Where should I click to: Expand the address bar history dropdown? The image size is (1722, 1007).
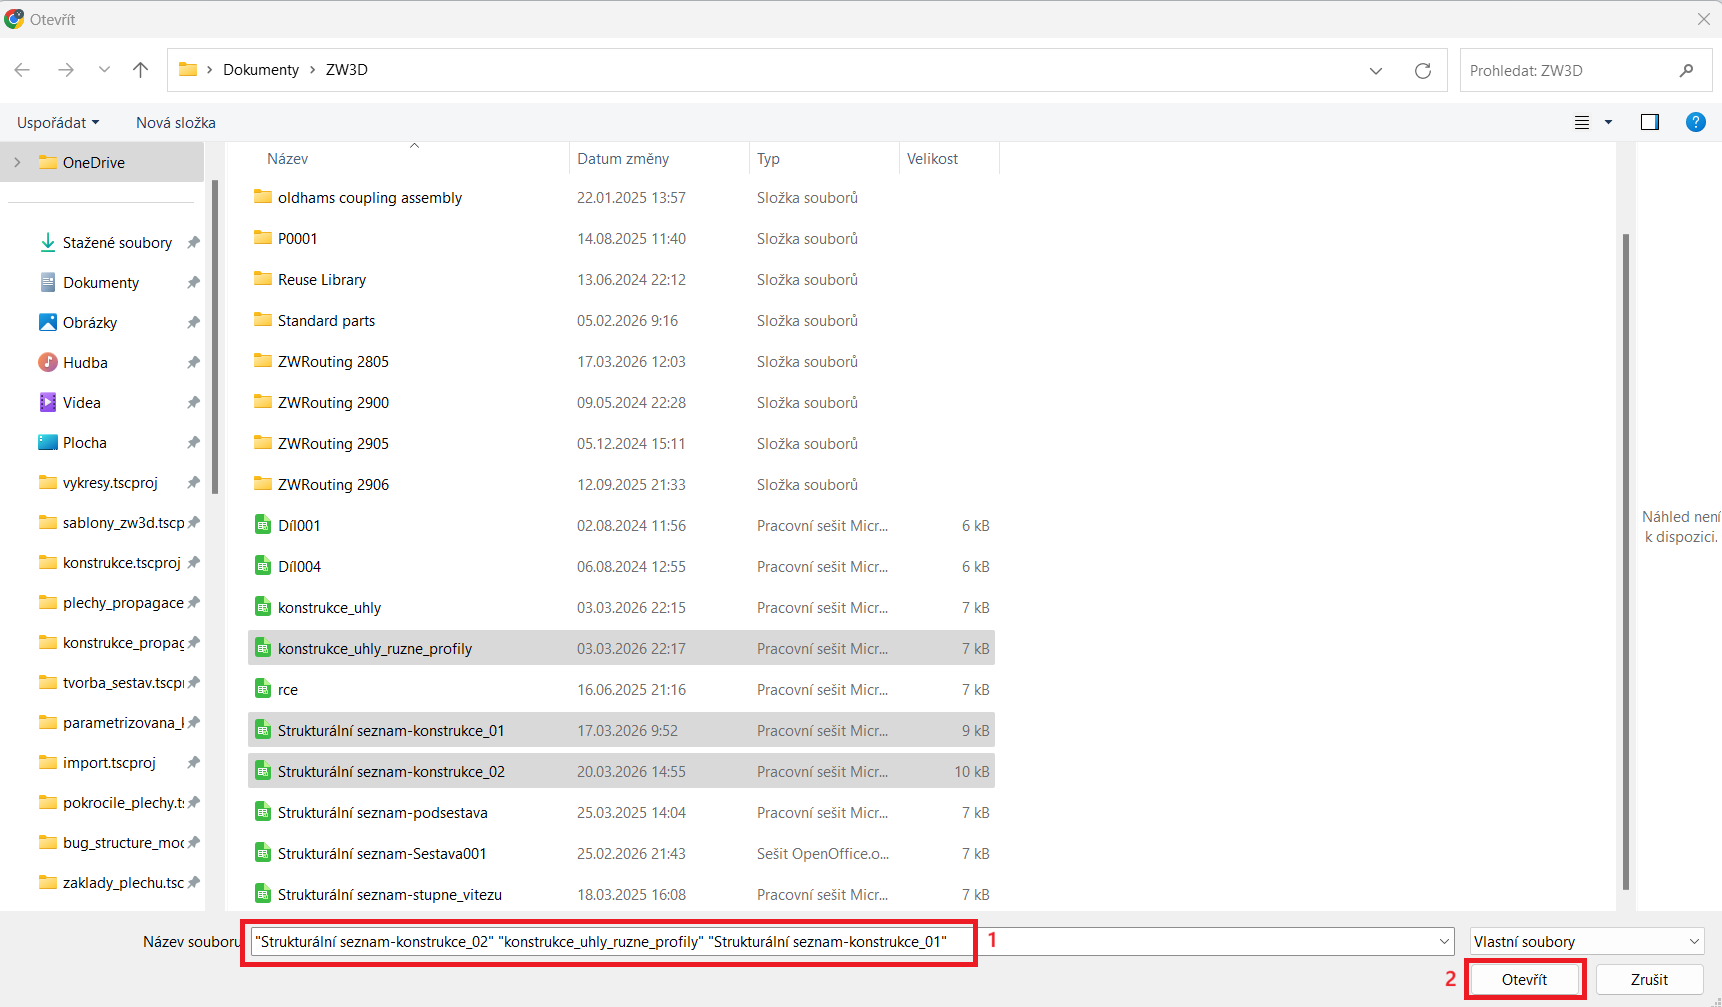[1375, 71]
